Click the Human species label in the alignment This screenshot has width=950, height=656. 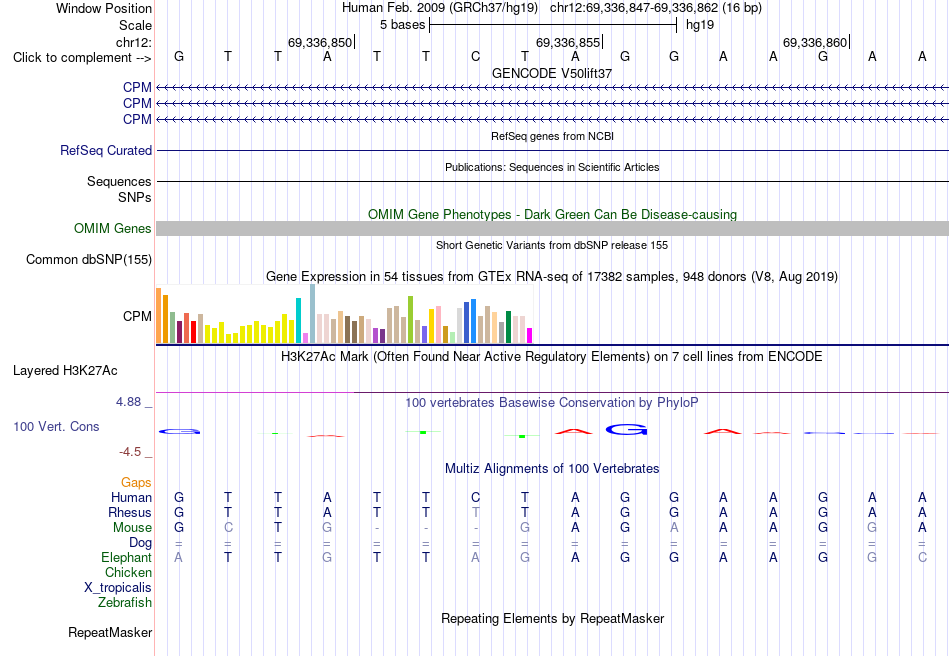point(131,498)
